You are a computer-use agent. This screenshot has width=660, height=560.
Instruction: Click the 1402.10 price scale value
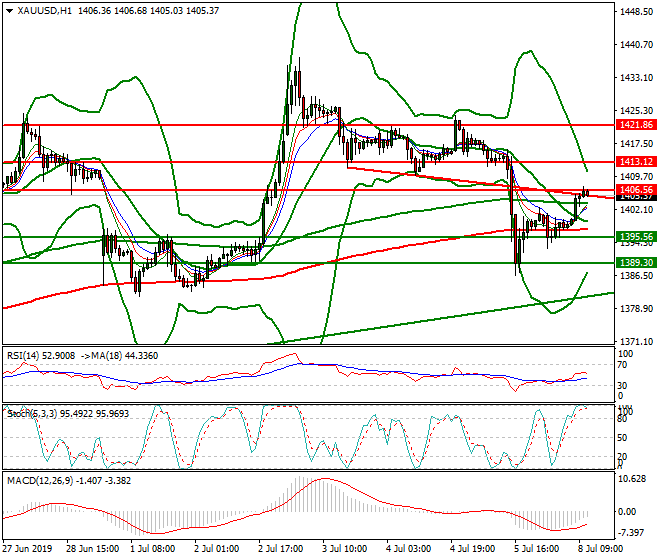pos(636,209)
